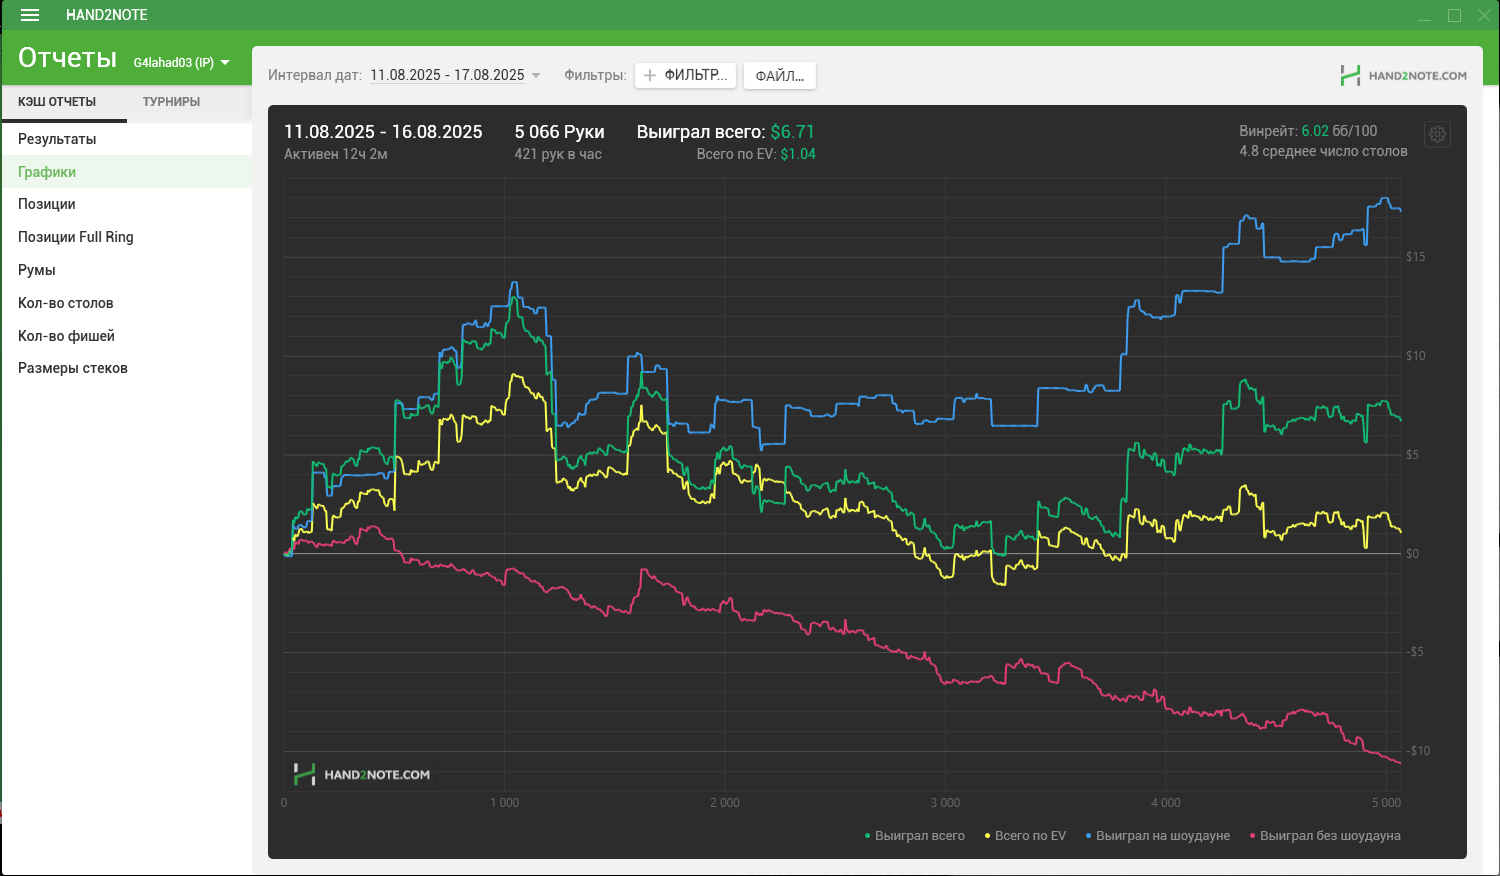The image size is (1500, 876).
Task: Expand the G4lahad03 (IP) player dropdown
Action: click(181, 62)
